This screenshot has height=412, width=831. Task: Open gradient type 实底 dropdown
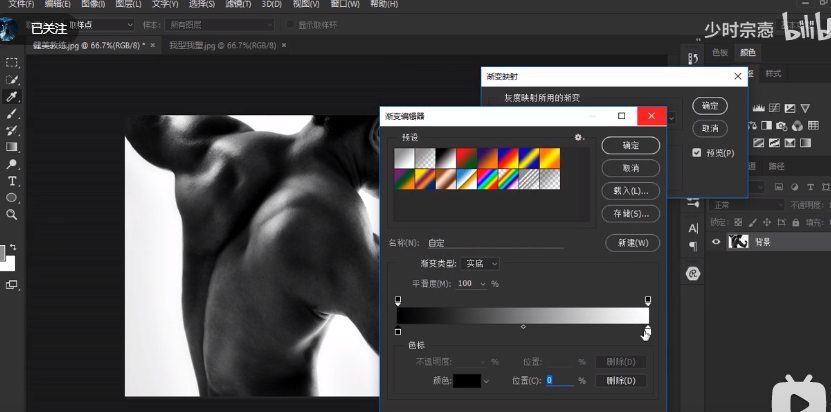pos(480,264)
